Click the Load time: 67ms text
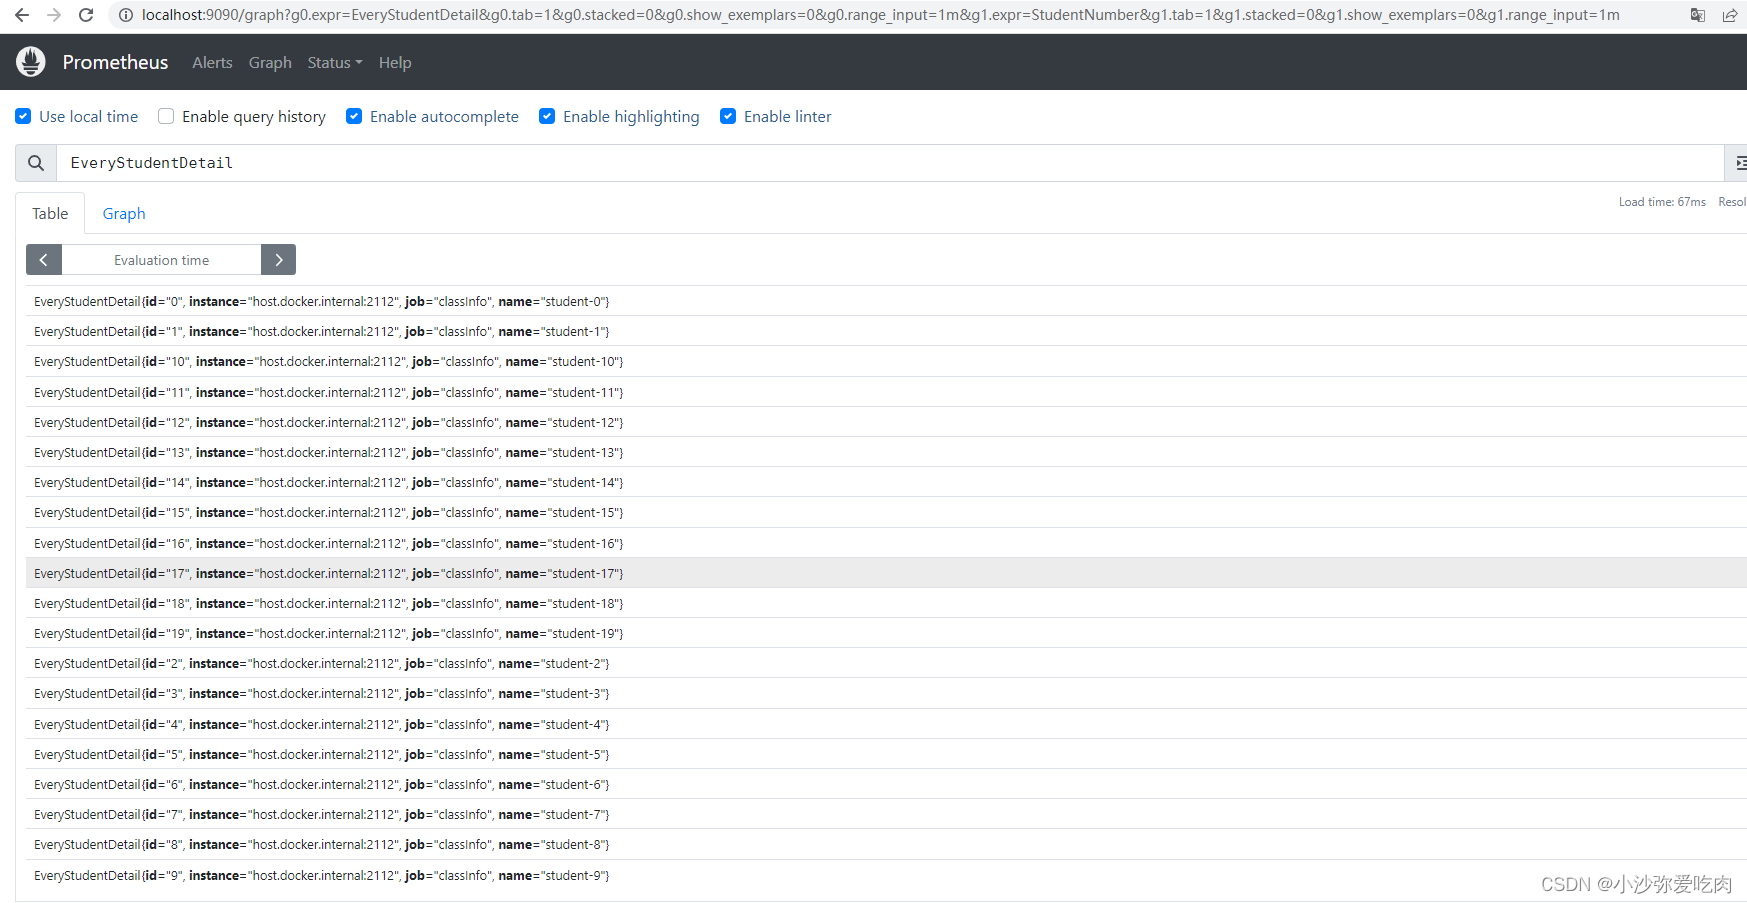This screenshot has width=1747, height=903. click(1662, 202)
